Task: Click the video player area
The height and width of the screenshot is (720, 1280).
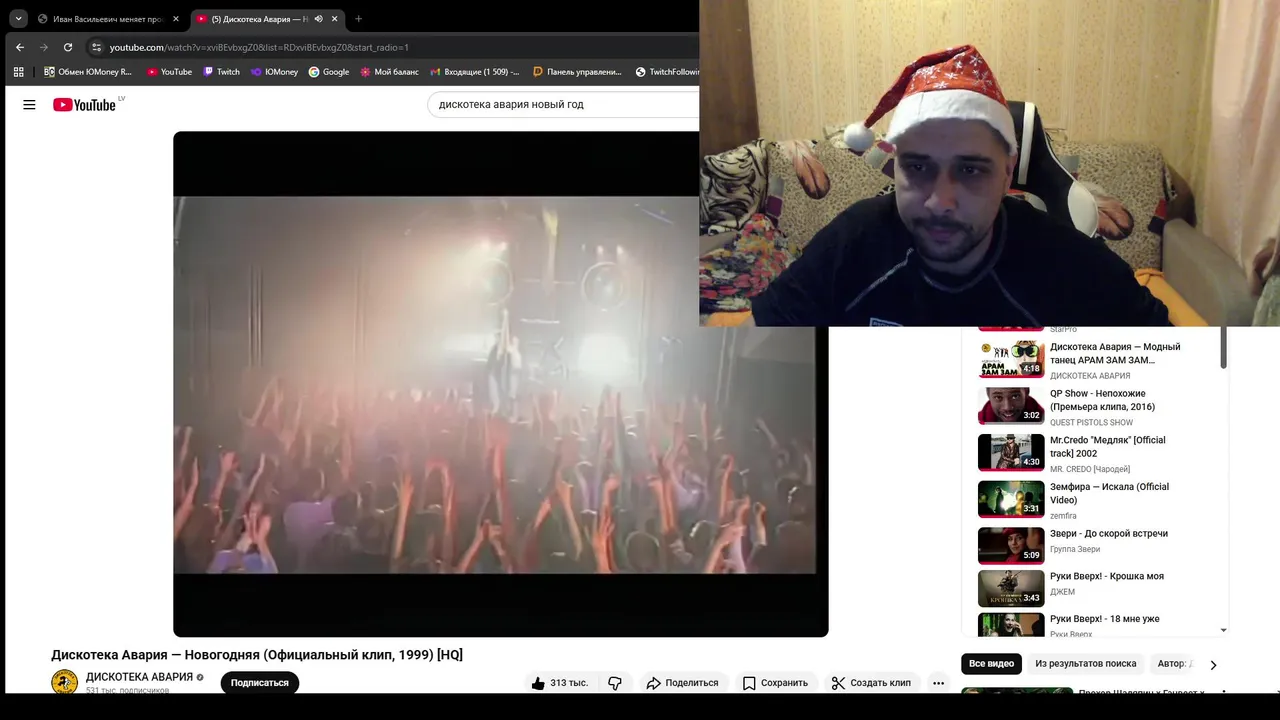Action: pyautogui.click(x=500, y=384)
